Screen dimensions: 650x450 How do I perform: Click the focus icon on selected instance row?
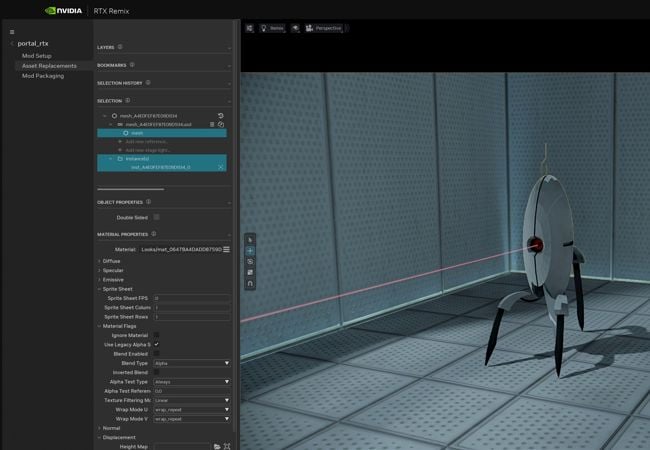221,167
